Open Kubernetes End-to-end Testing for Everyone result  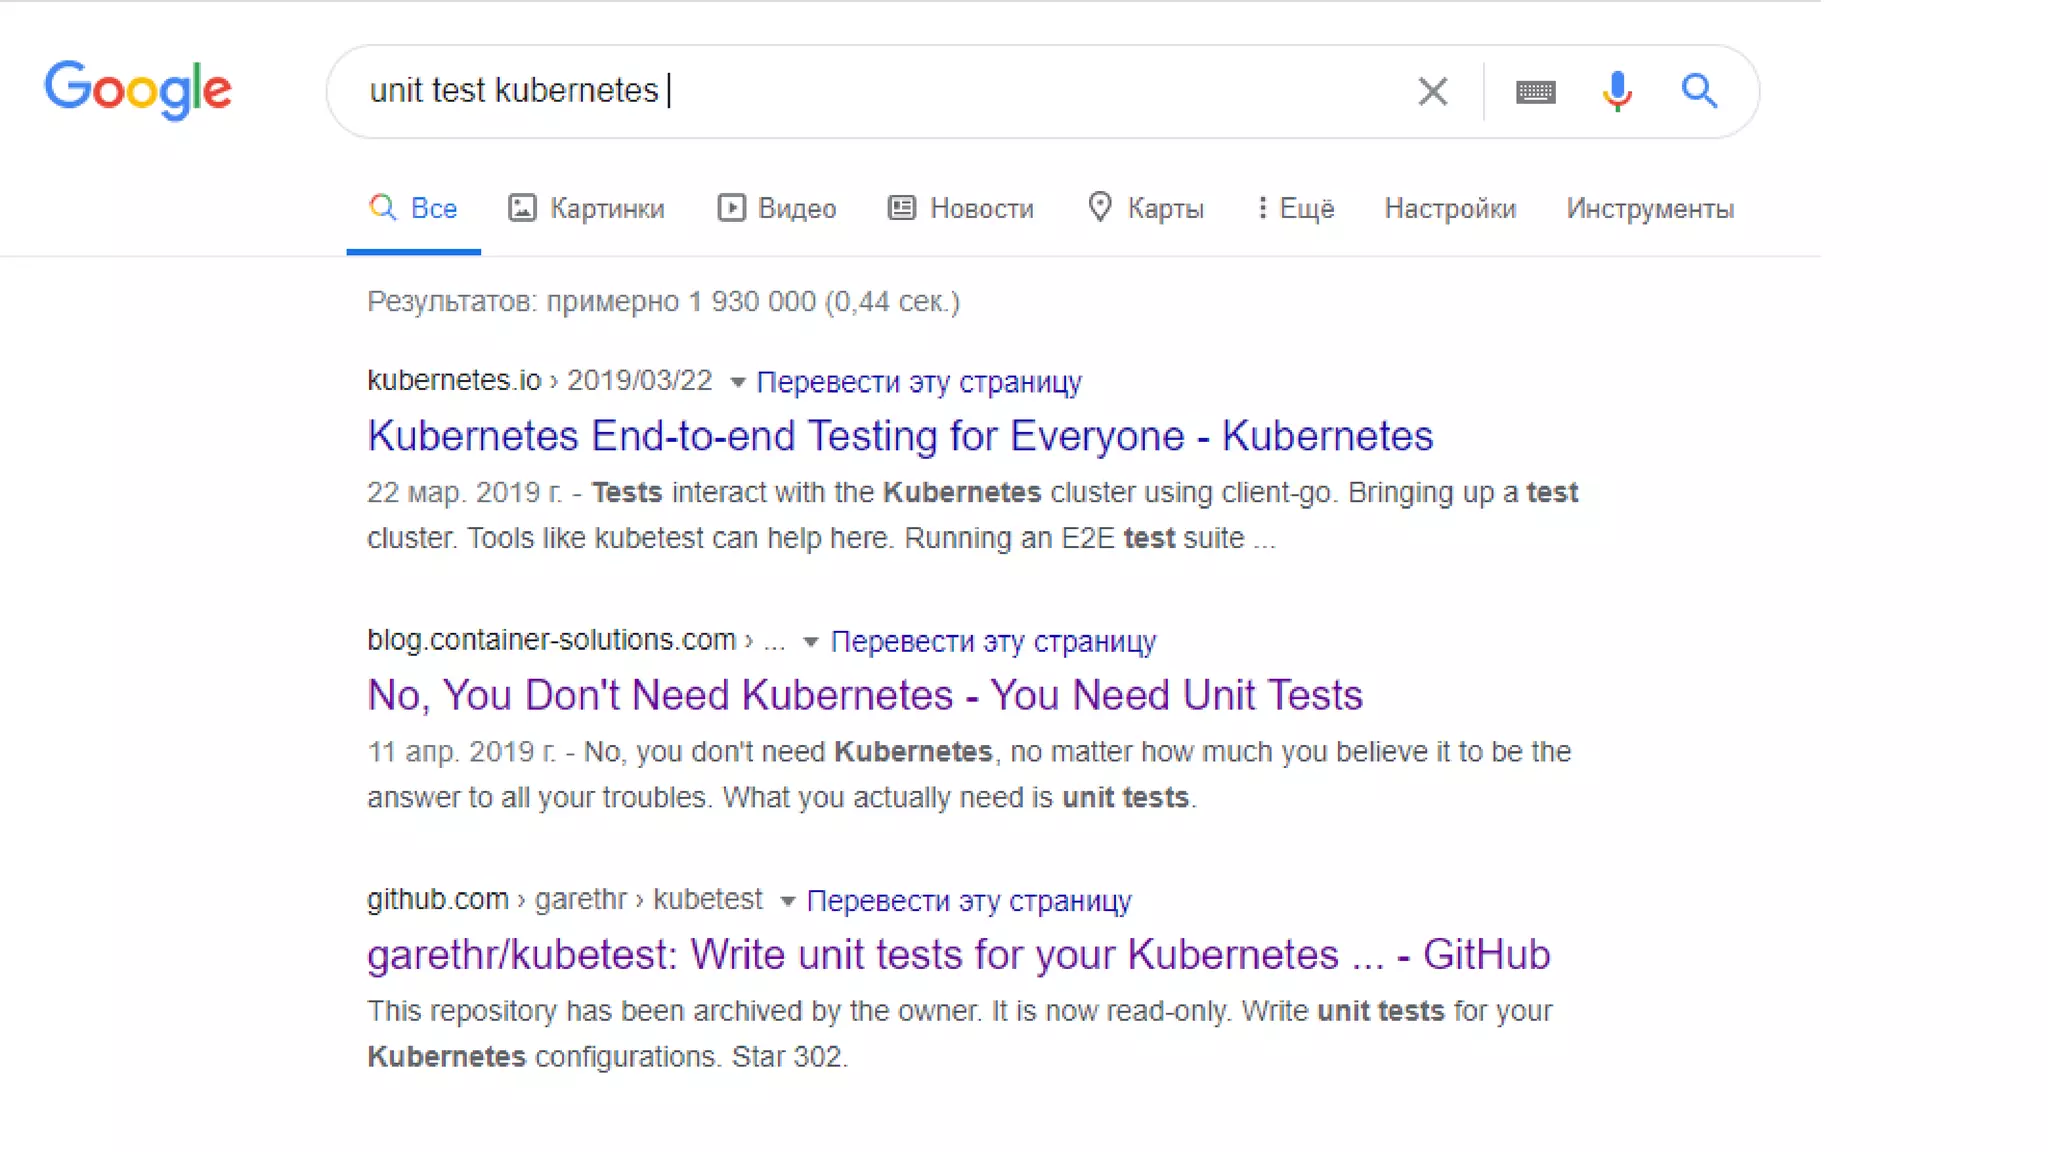[x=900, y=436]
